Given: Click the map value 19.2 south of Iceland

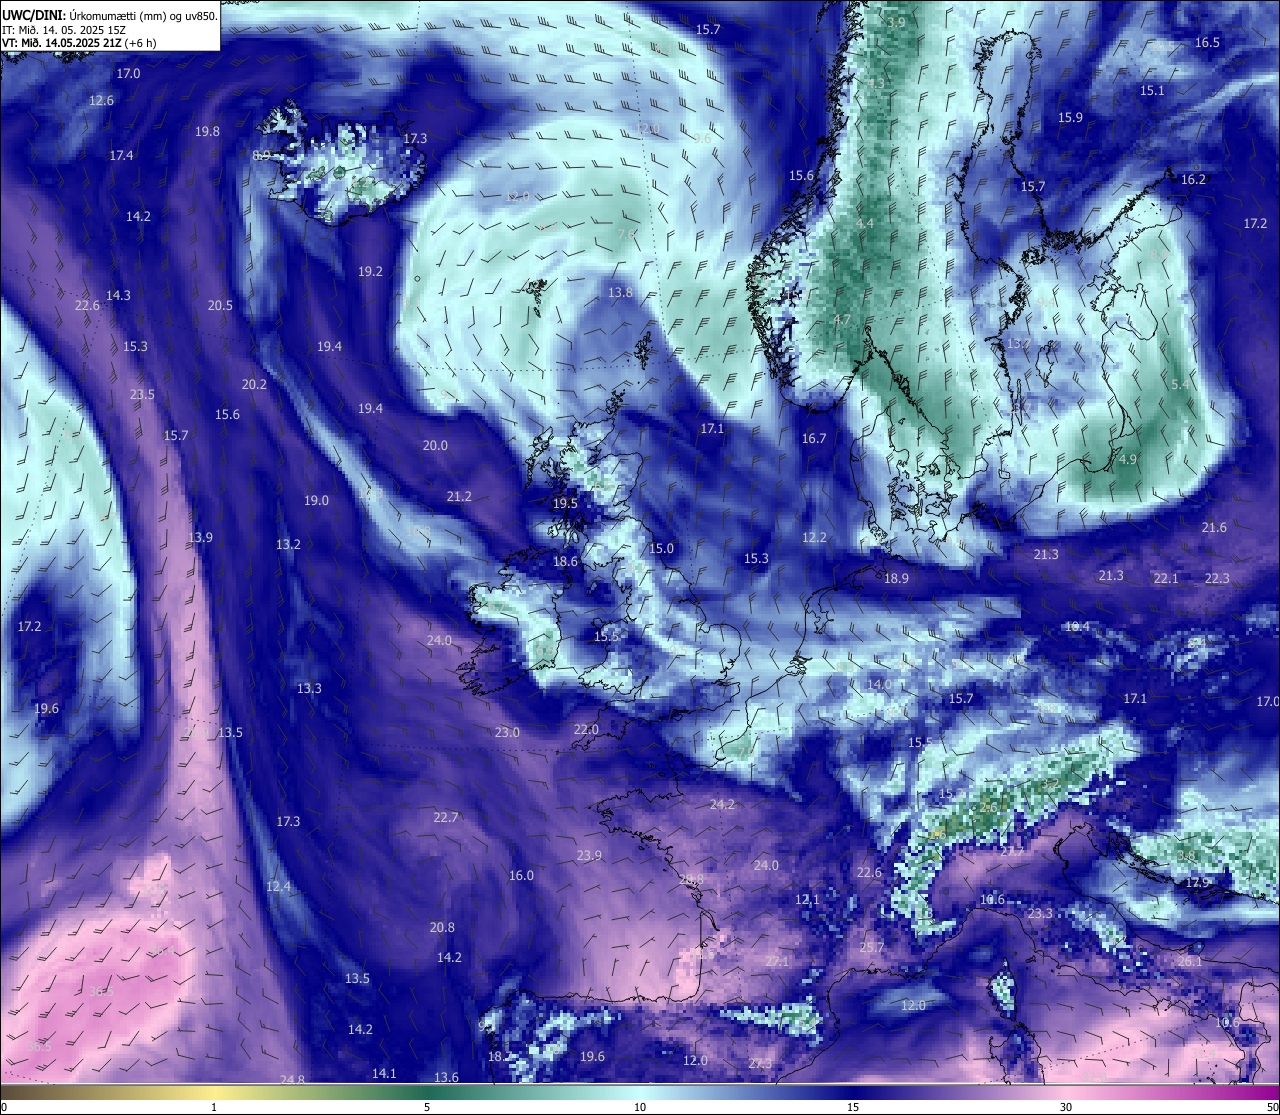Looking at the screenshot, I should [370, 271].
